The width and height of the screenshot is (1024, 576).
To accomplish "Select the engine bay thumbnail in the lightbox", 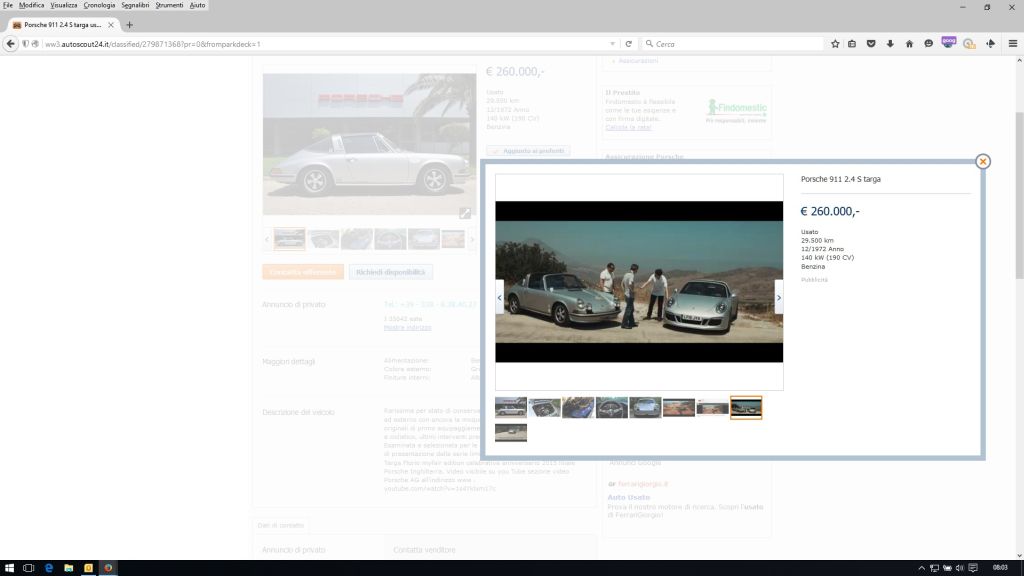I will point(544,408).
